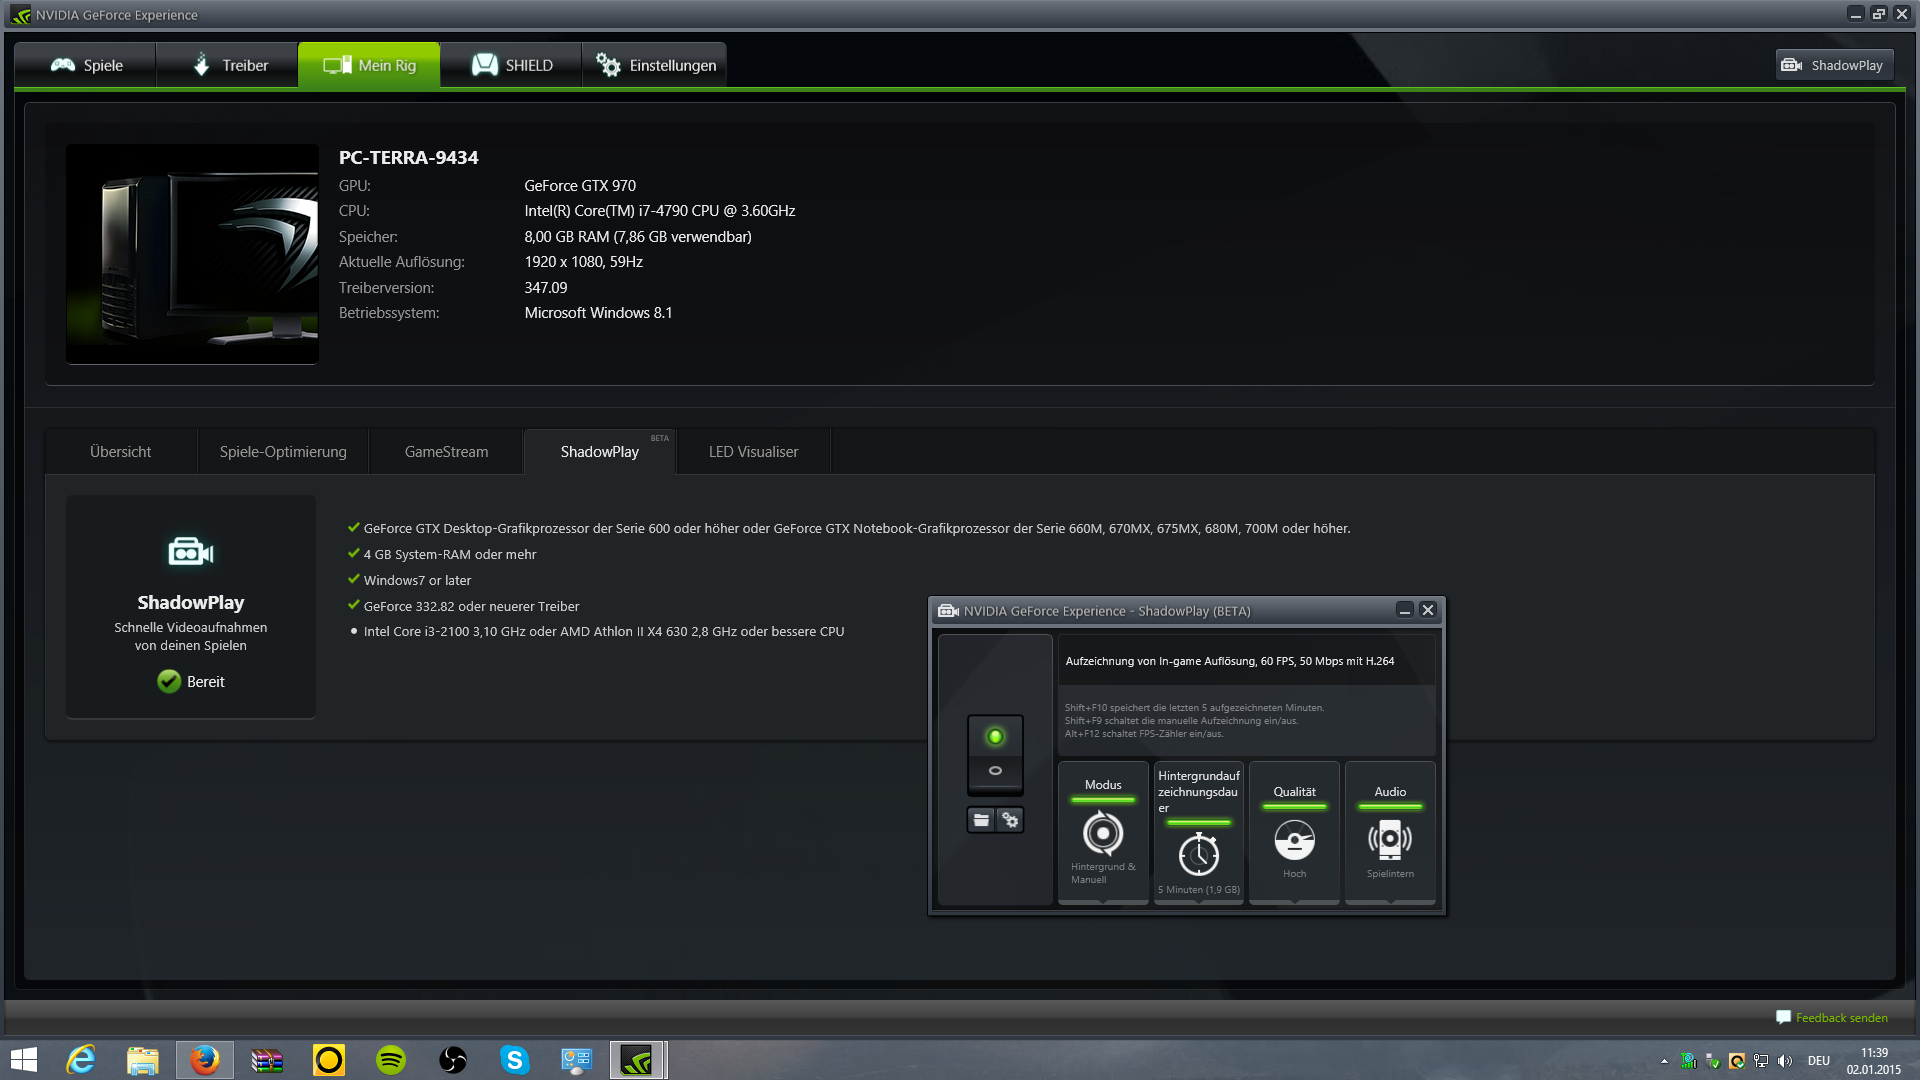Screen dimensions: 1920x1080
Task: Select the GameStream sub-tab
Action: click(446, 452)
